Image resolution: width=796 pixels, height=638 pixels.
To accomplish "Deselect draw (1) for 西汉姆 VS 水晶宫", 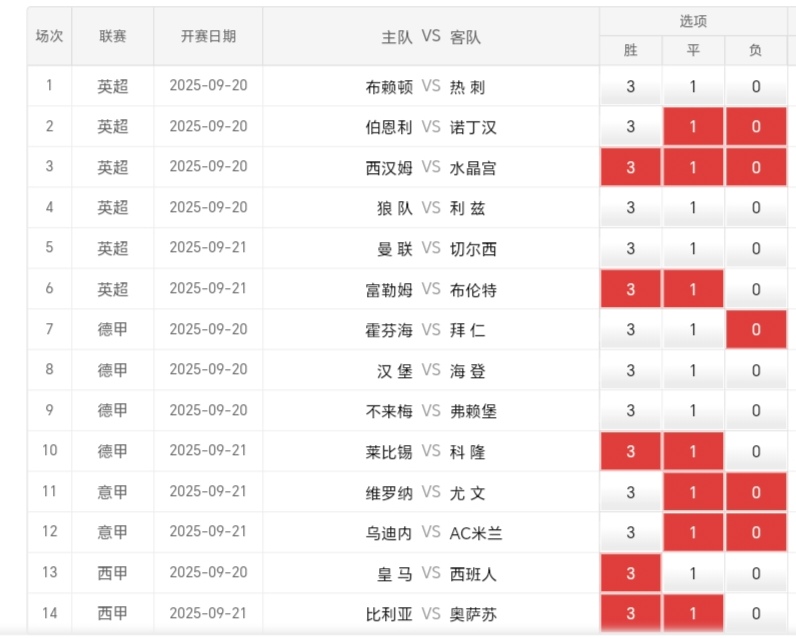I will [693, 167].
